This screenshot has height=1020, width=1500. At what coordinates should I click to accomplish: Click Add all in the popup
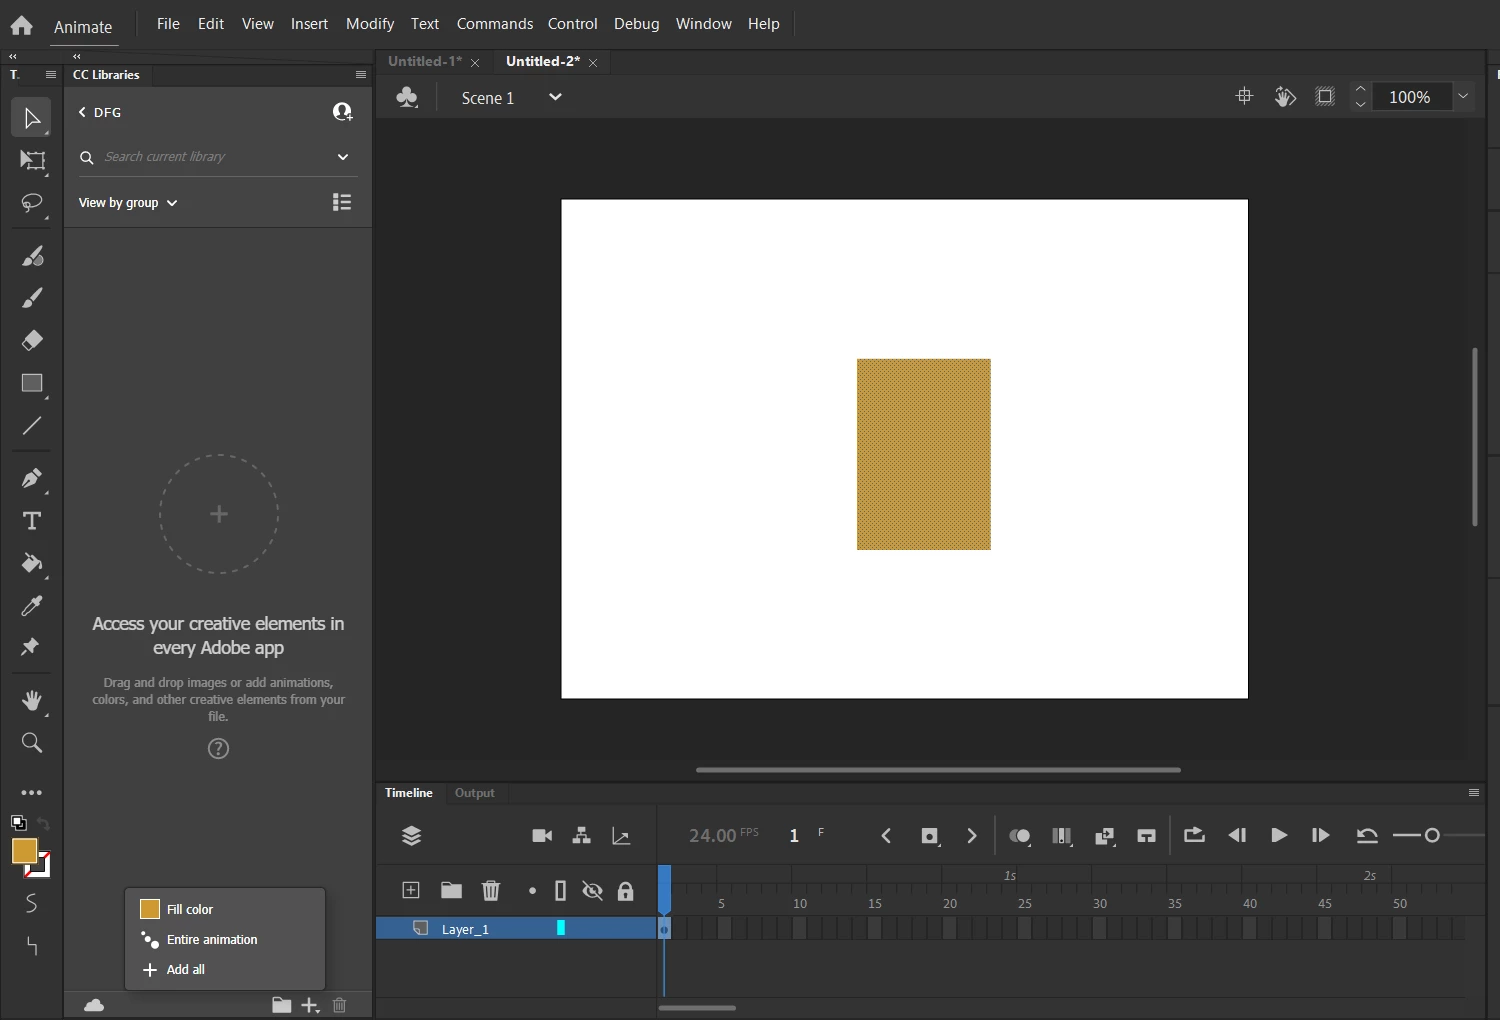coord(185,970)
